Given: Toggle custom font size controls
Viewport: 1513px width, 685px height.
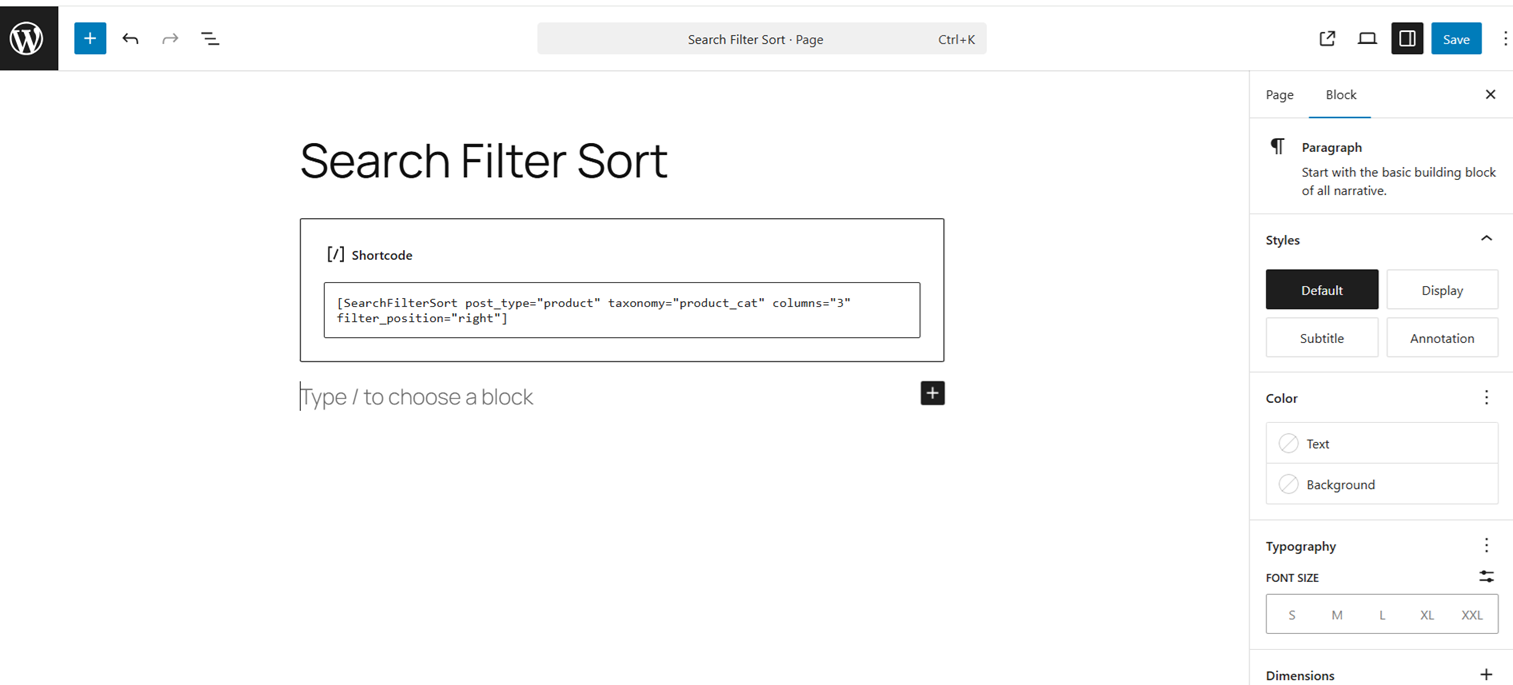Looking at the screenshot, I should pos(1486,577).
